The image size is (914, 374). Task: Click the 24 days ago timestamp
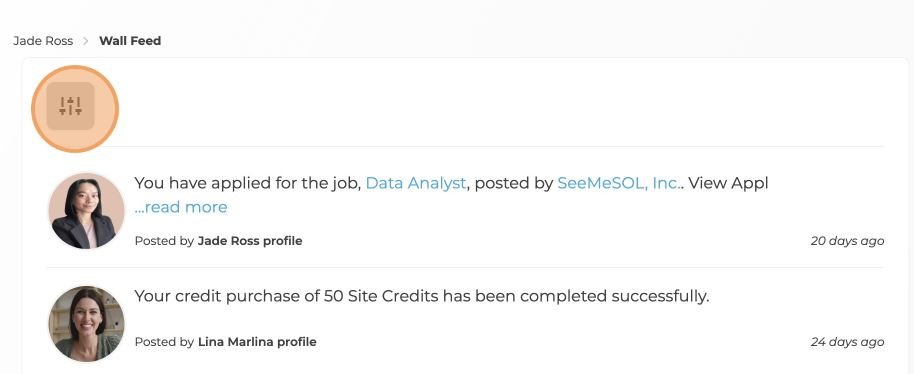coord(848,342)
